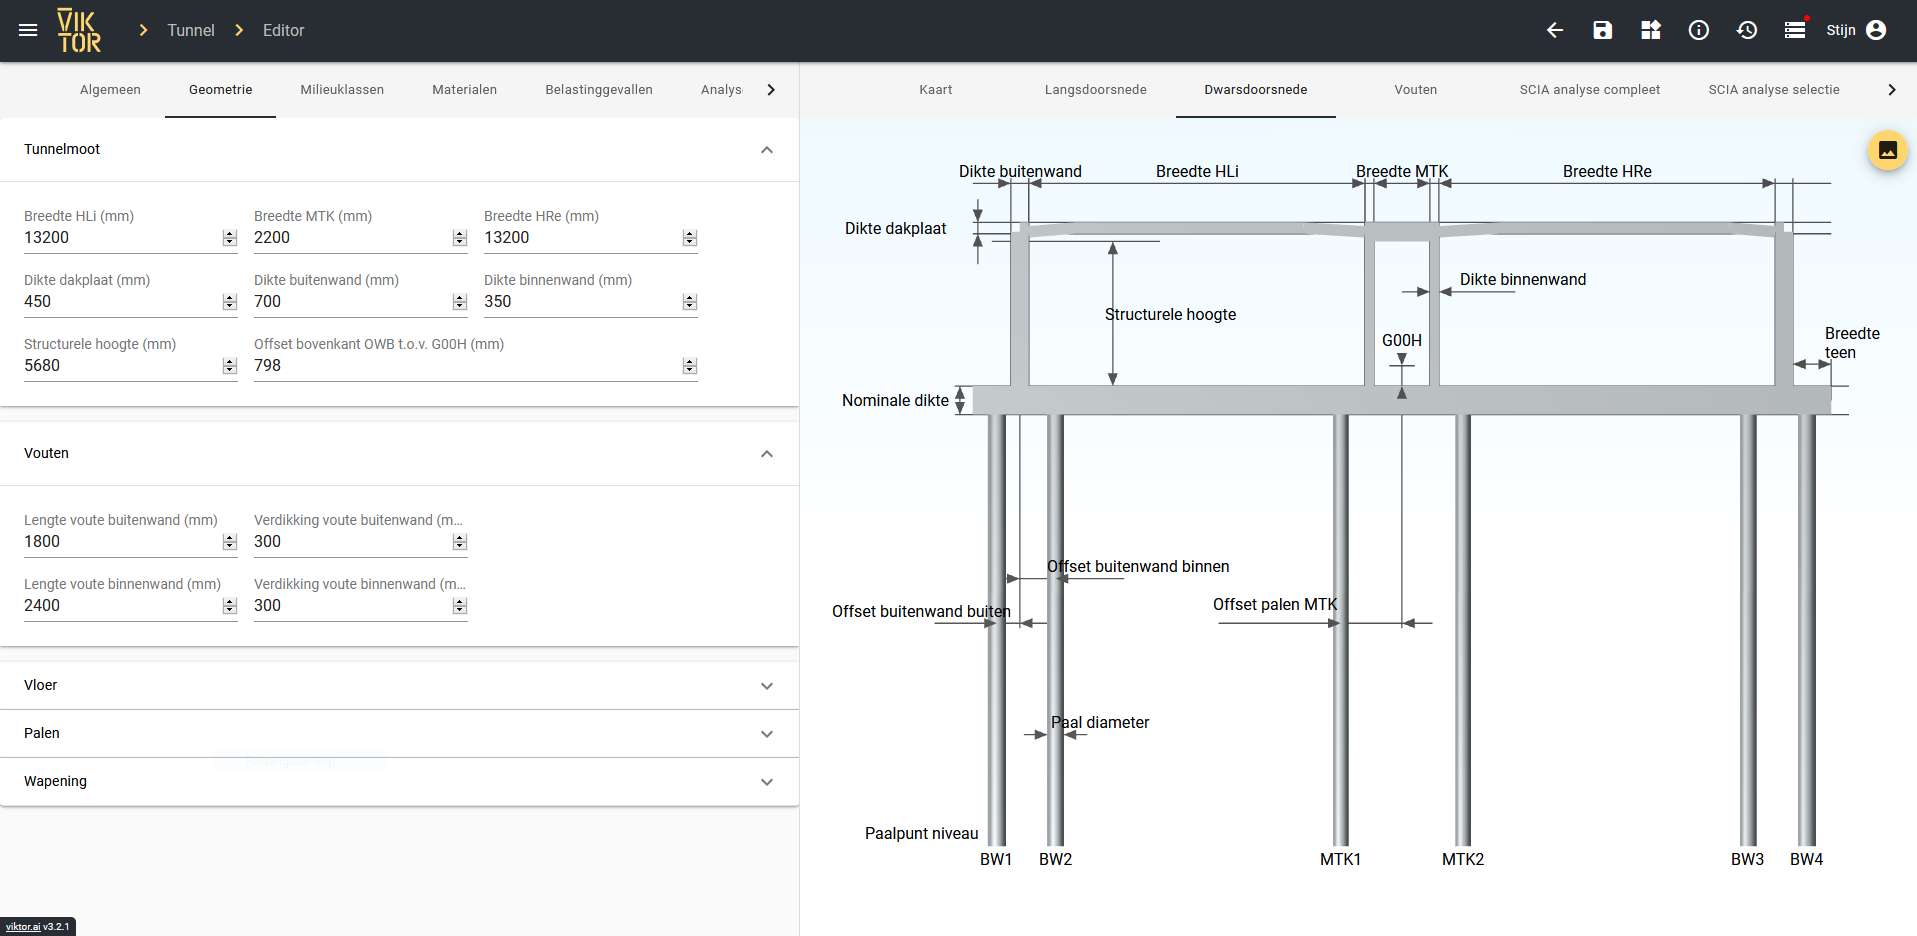
Task: Click the VIKTOR logo
Action: (x=79, y=30)
